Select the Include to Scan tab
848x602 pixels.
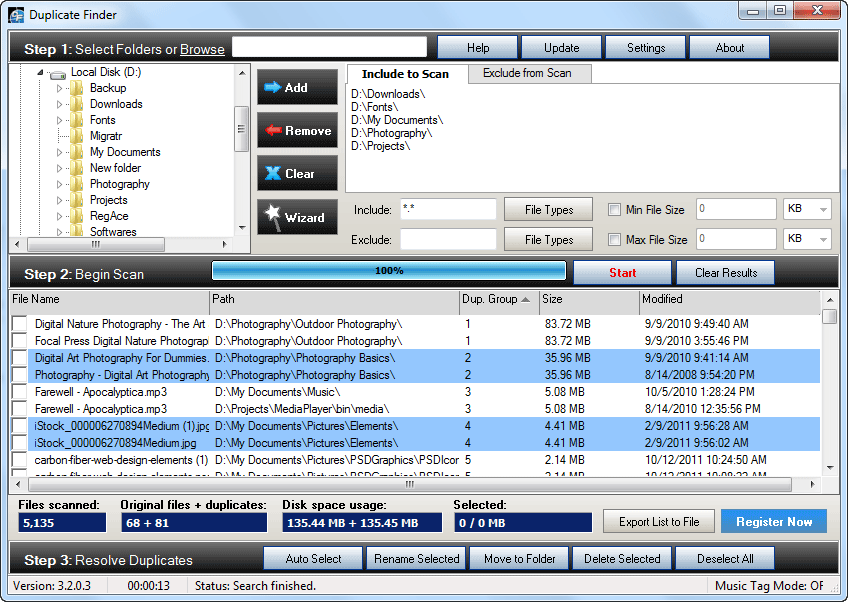(x=404, y=73)
